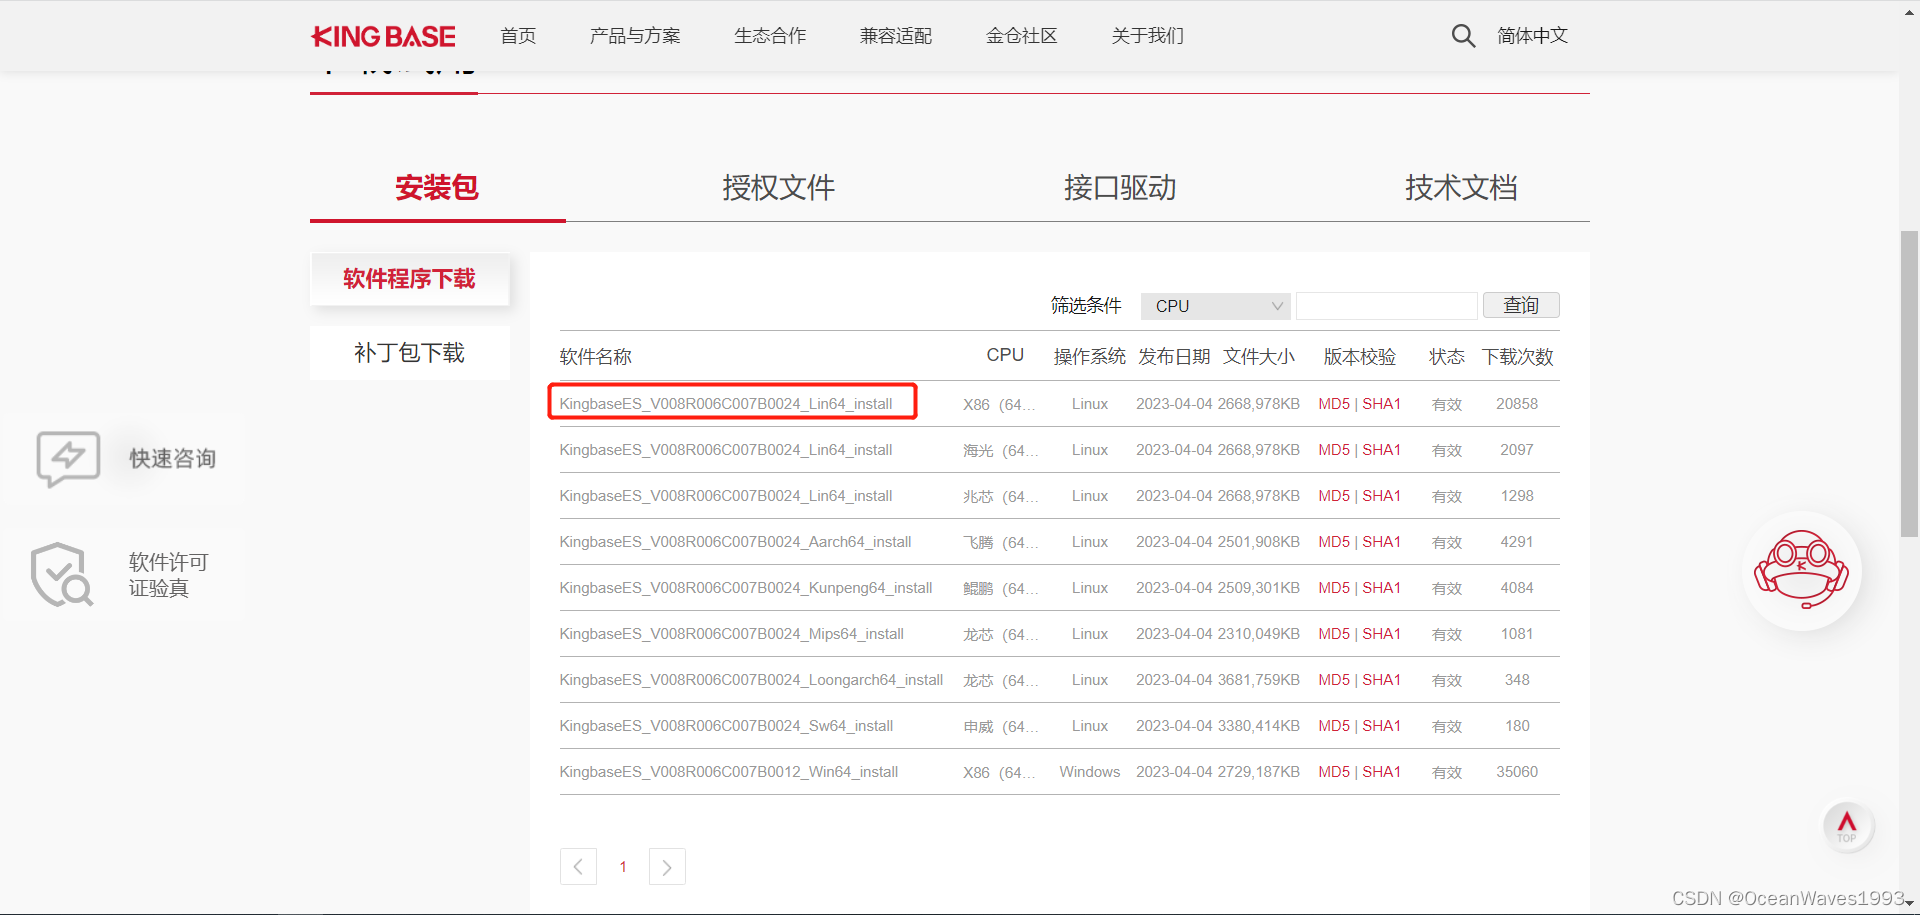The image size is (1920, 915).
Task: Download Lin64_install for 海光 CPU
Action: pyautogui.click(x=726, y=450)
